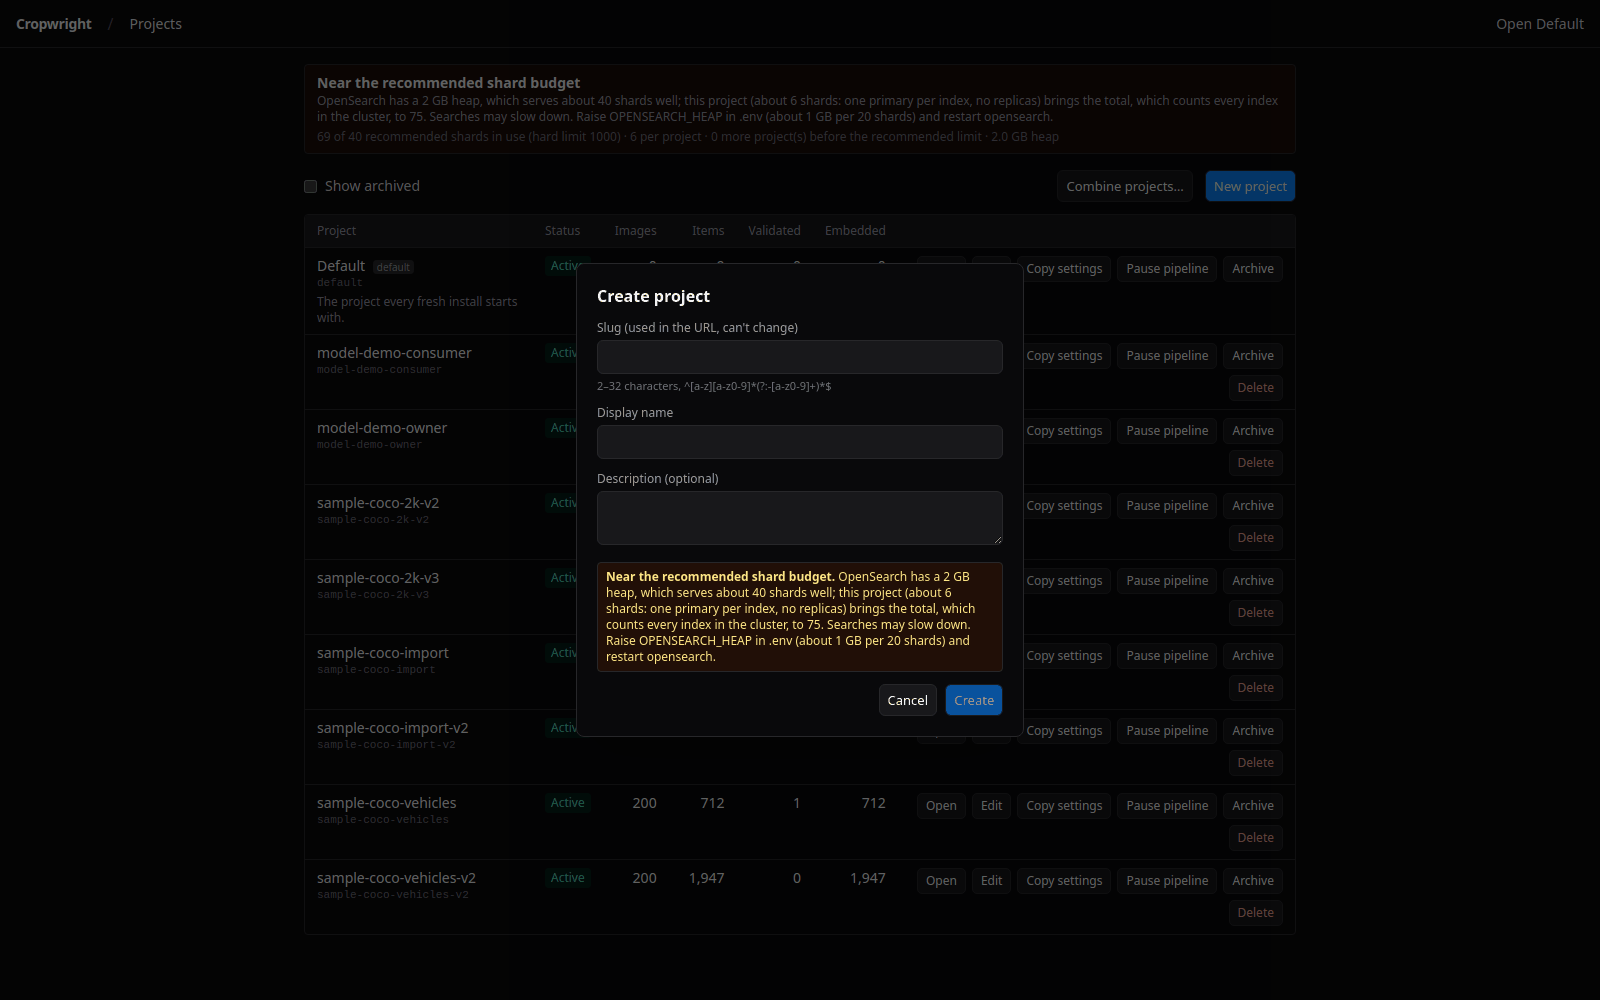Archive the model-demo-owner project
This screenshot has height=1000, width=1600.
tap(1253, 431)
